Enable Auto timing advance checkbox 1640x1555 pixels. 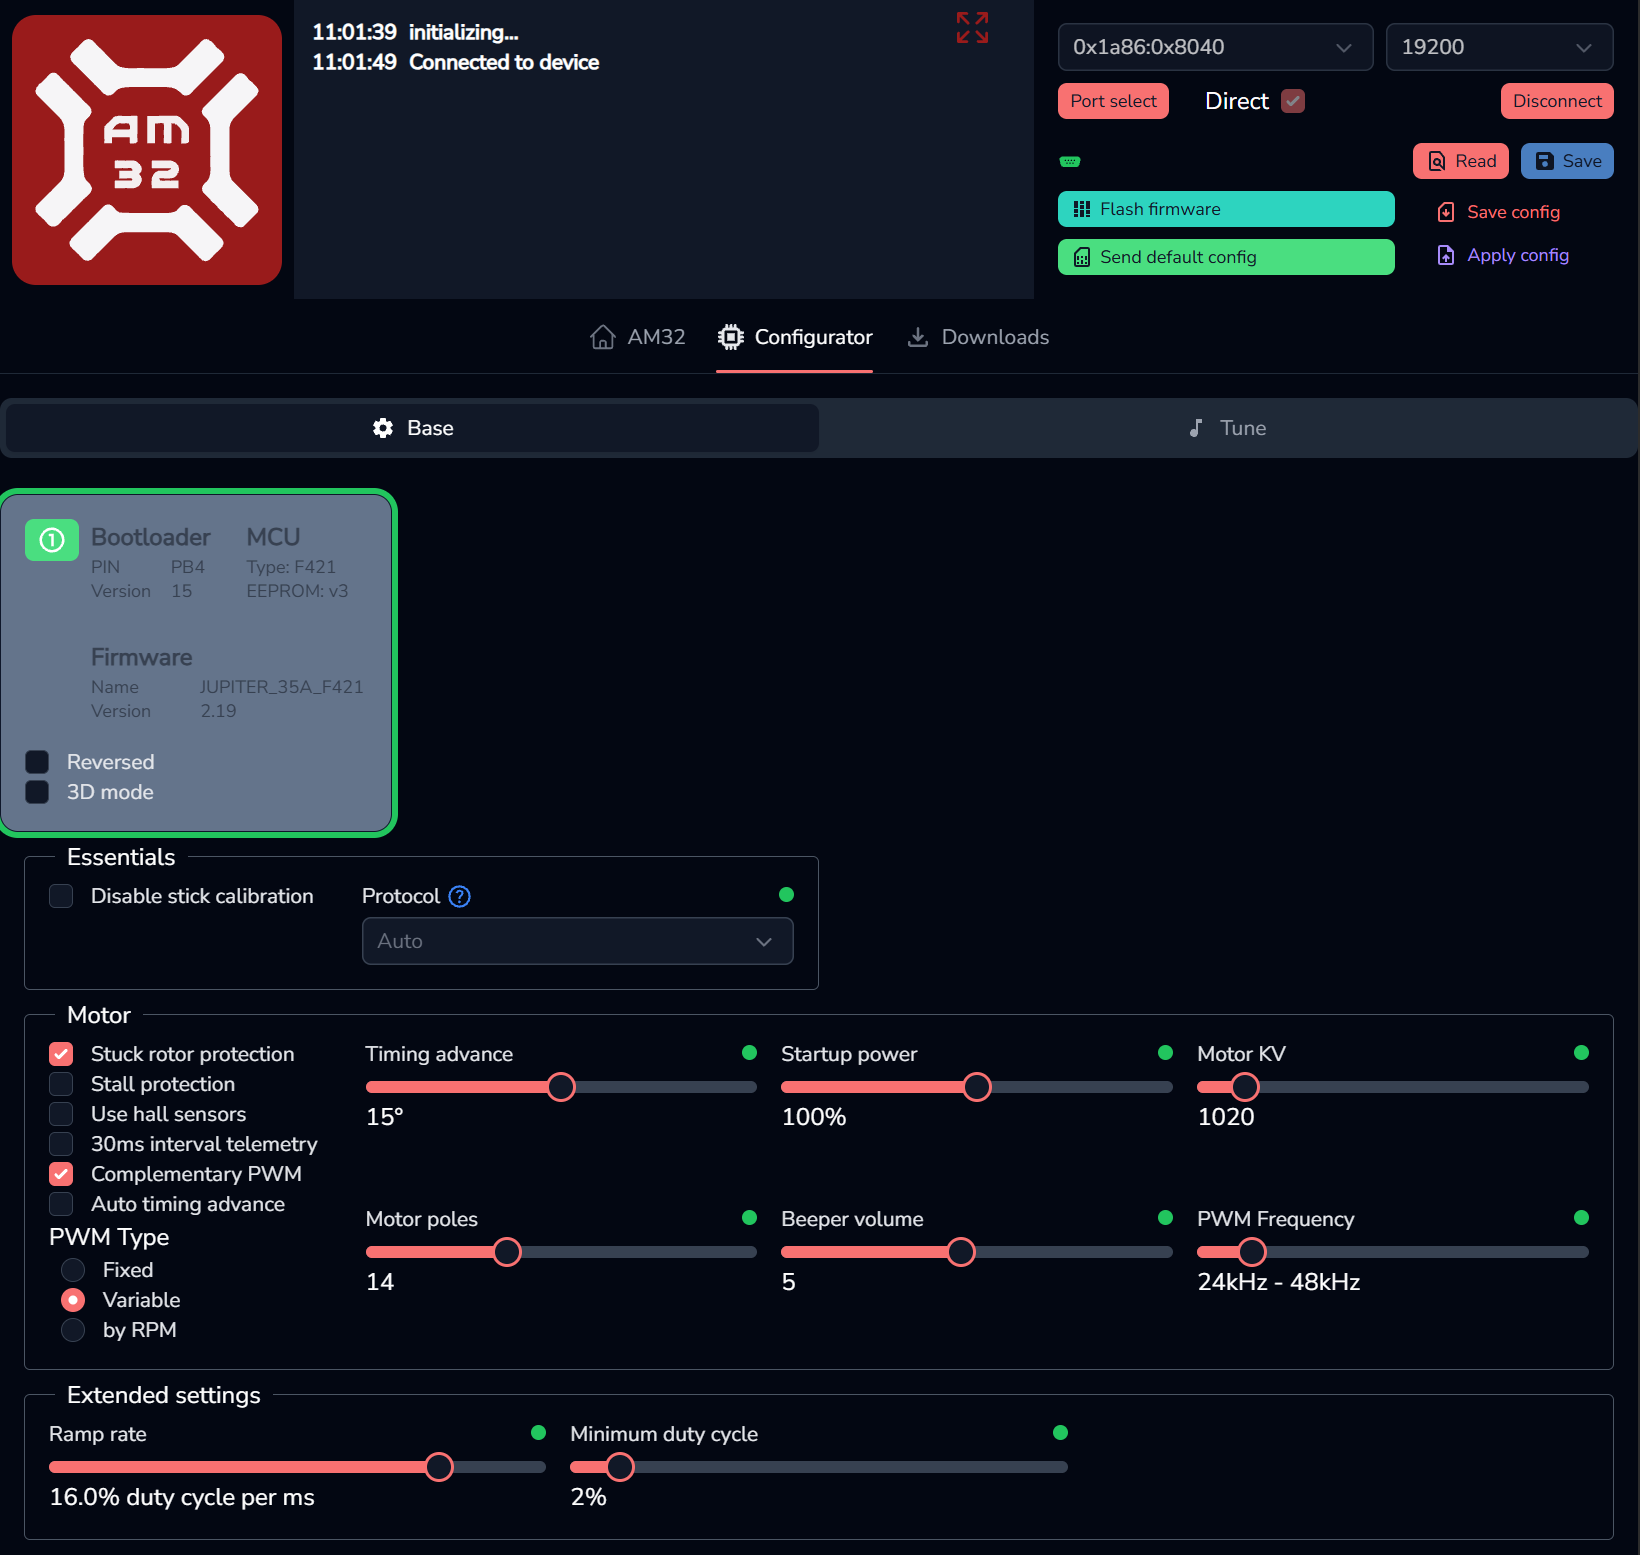point(61,1204)
